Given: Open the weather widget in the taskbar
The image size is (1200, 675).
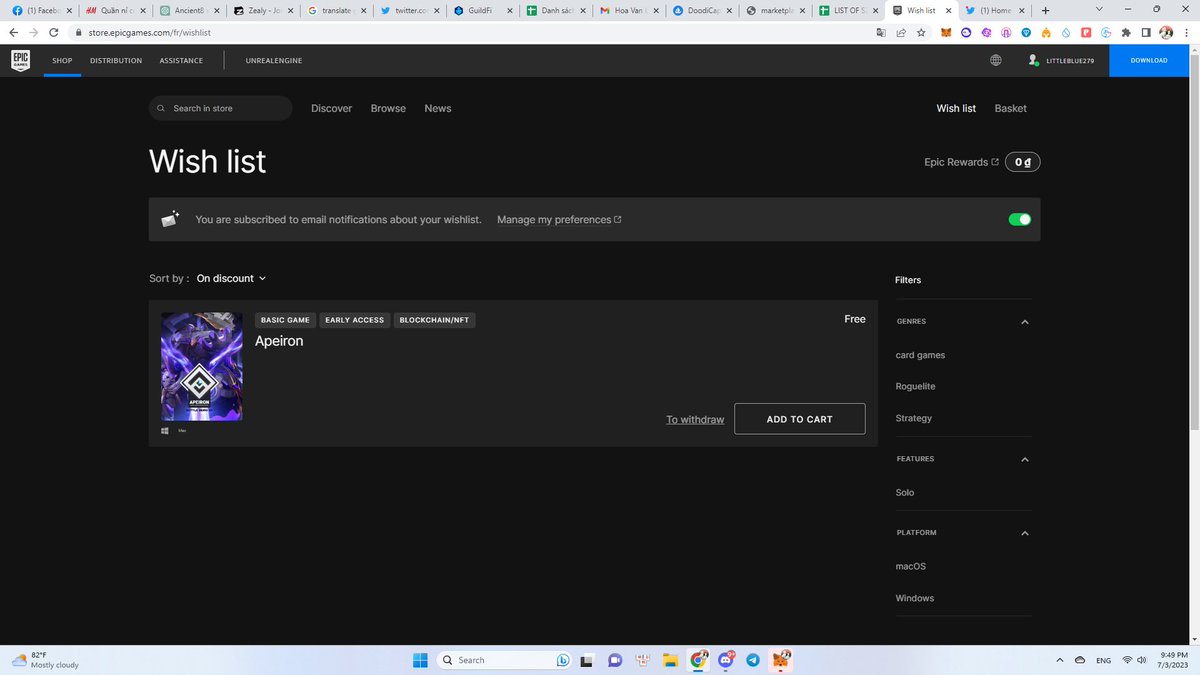Looking at the screenshot, I should (45, 660).
